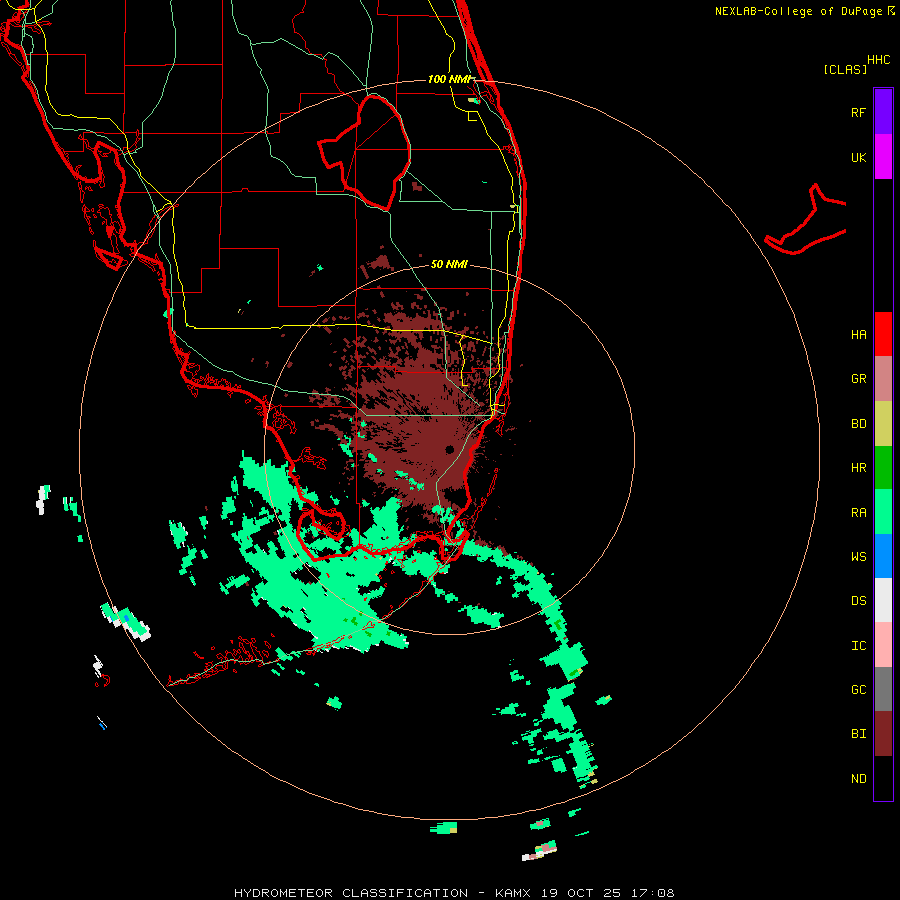This screenshot has height=900, width=900.
Task: Click the HYDROMETEOR CLASSIFICATION title text
Action: 351,893
